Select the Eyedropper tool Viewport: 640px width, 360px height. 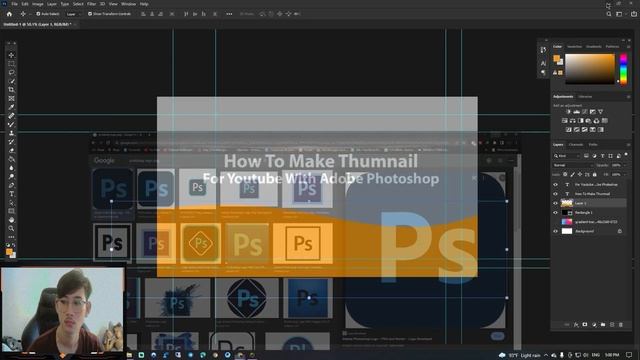[x=11, y=107]
